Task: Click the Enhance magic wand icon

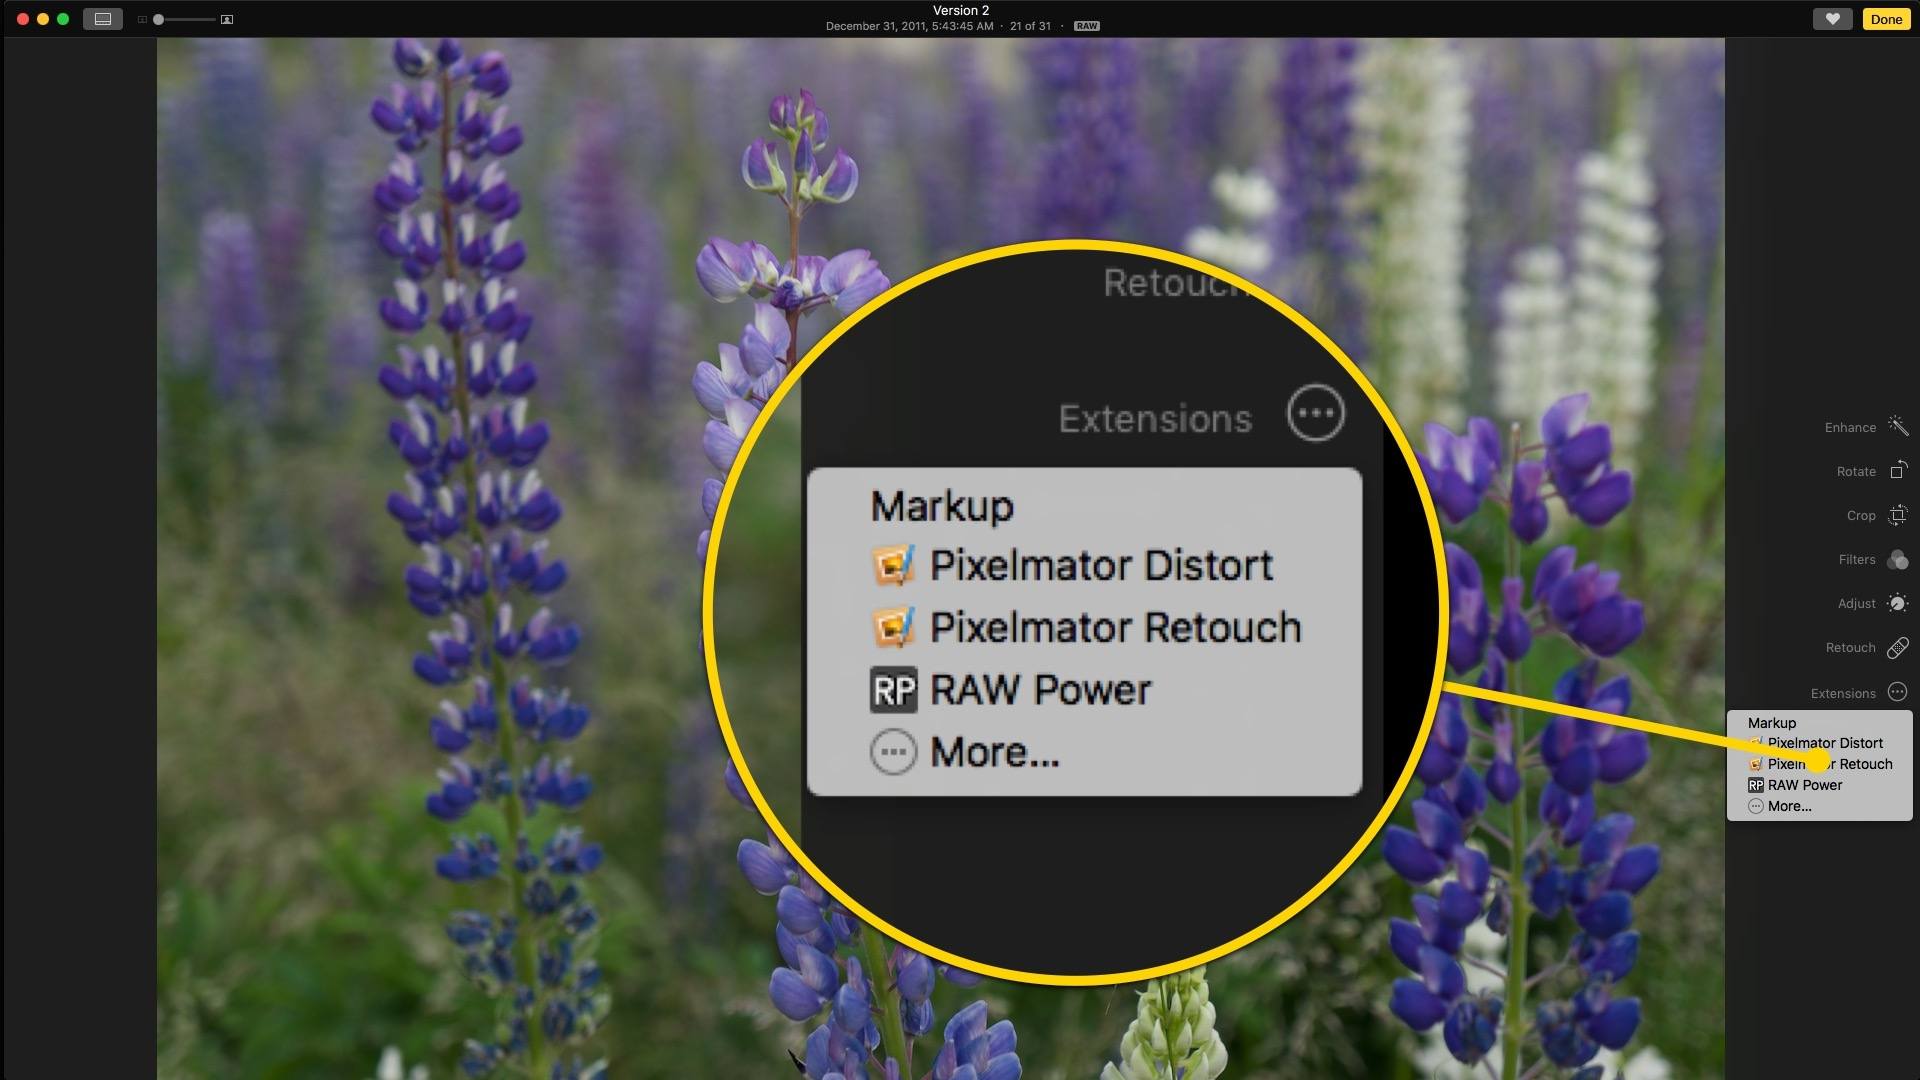Action: pos(1897,426)
